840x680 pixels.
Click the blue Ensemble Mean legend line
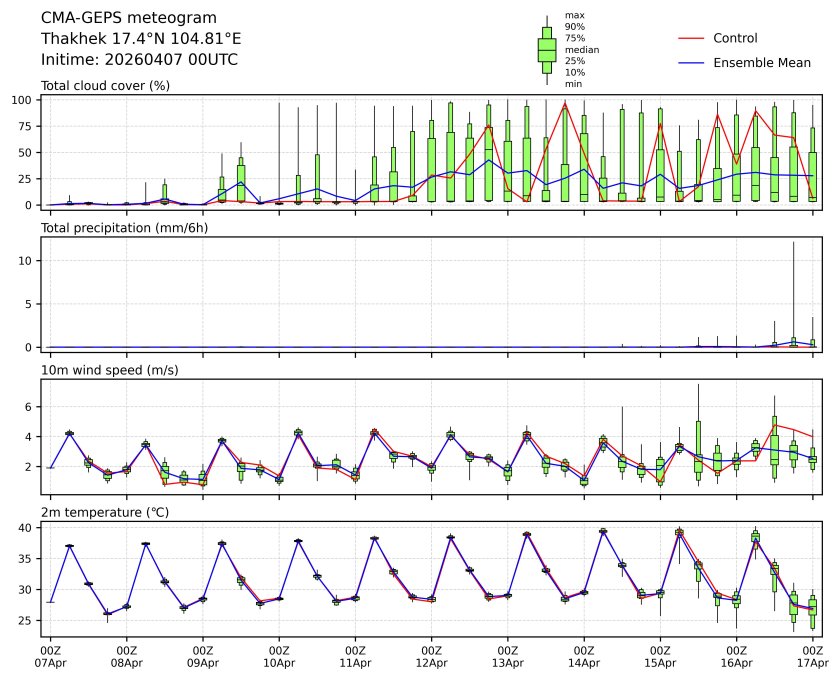tap(692, 62)
